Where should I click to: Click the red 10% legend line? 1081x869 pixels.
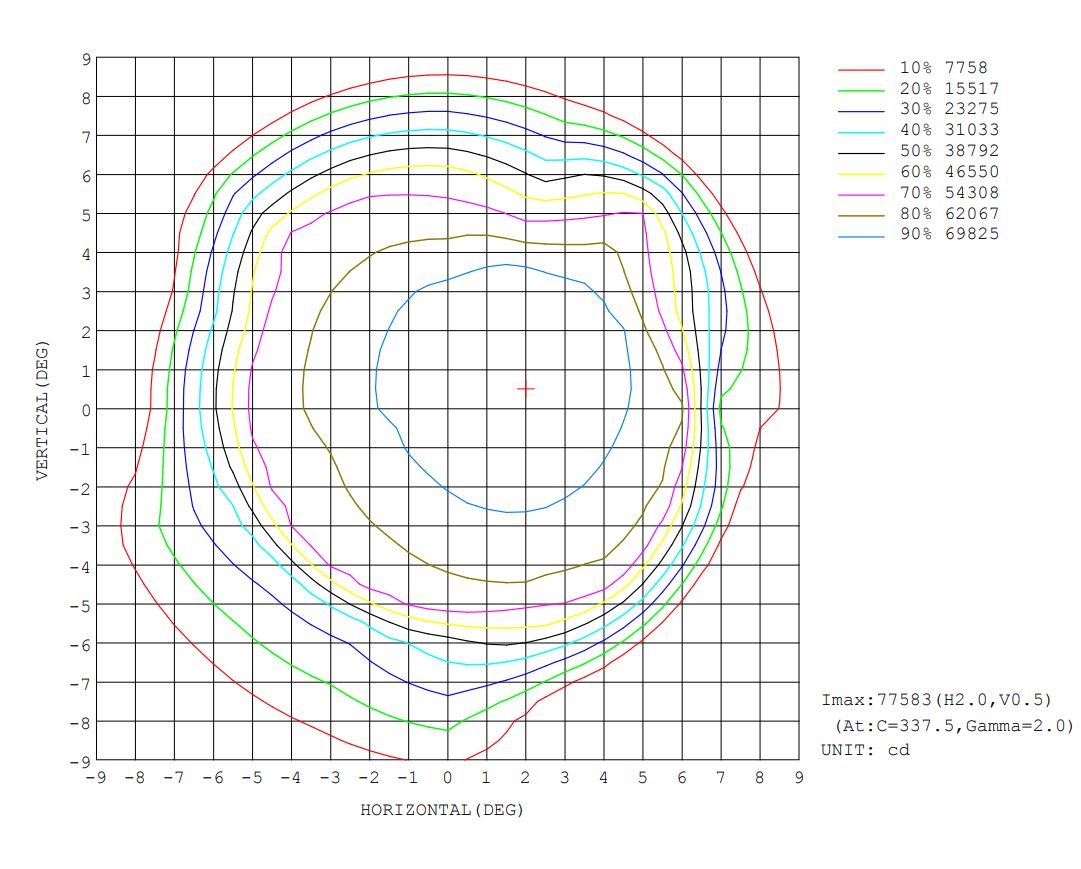[860, 68]
